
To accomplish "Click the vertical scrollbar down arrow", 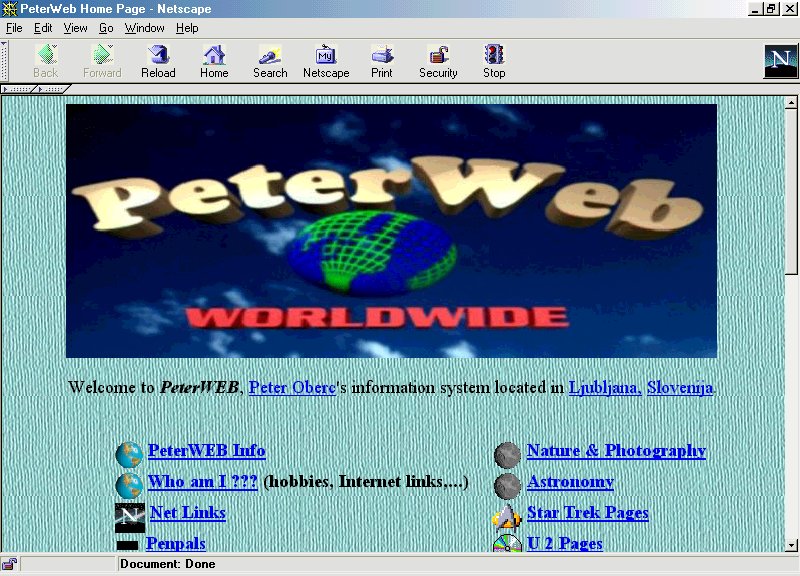I will click(x=791, y=545).
